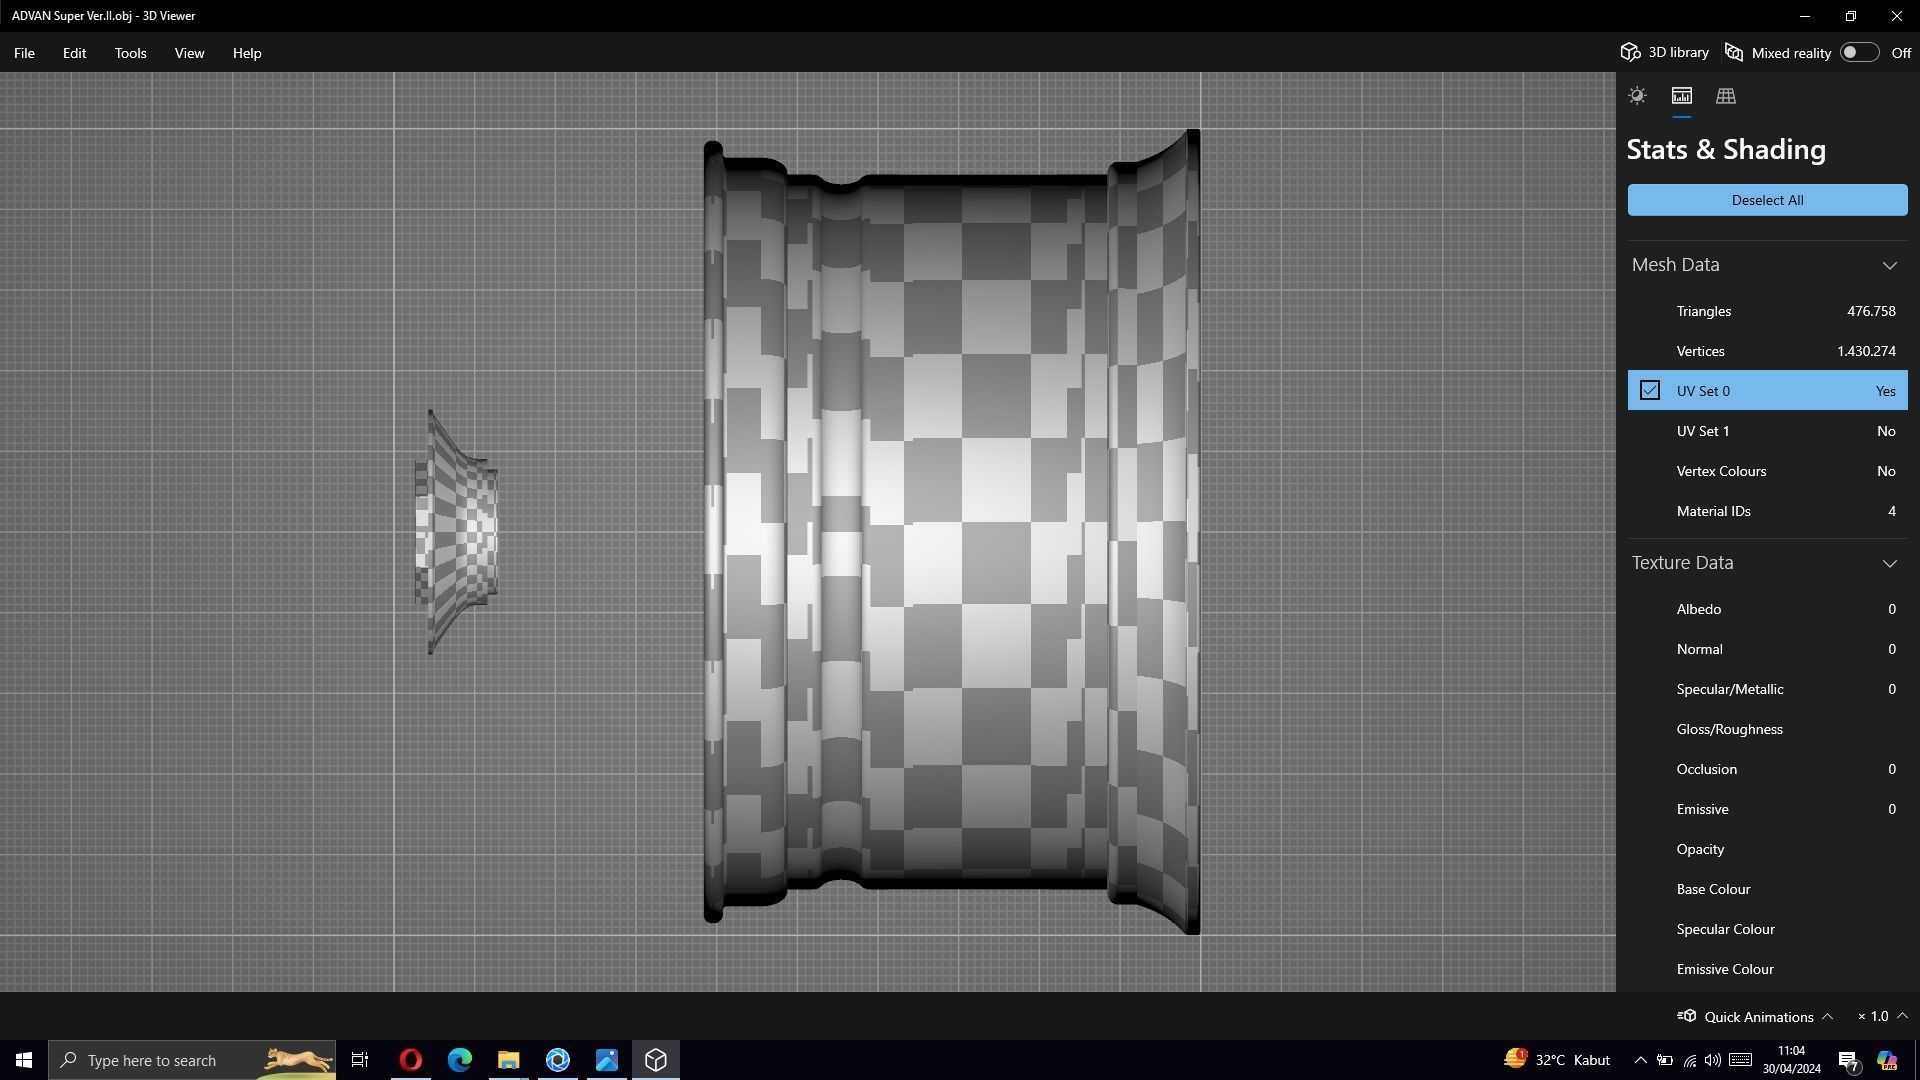Viewport: 1920px width, 1080px height.
Task: Expand the Quick Animations chevron
Action: pos(1827,1016)
